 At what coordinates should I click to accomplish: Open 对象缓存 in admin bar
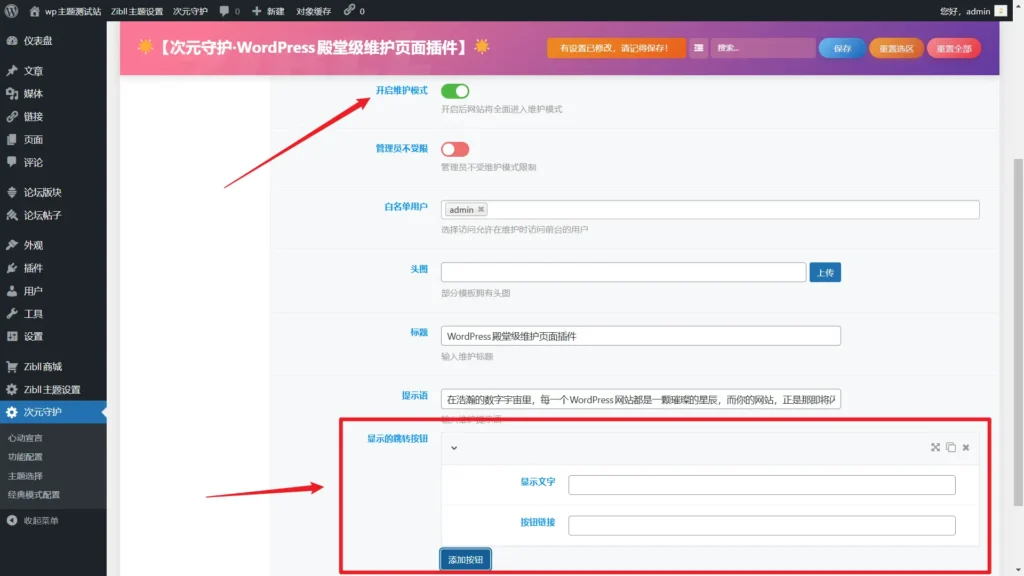pos(313,11)
